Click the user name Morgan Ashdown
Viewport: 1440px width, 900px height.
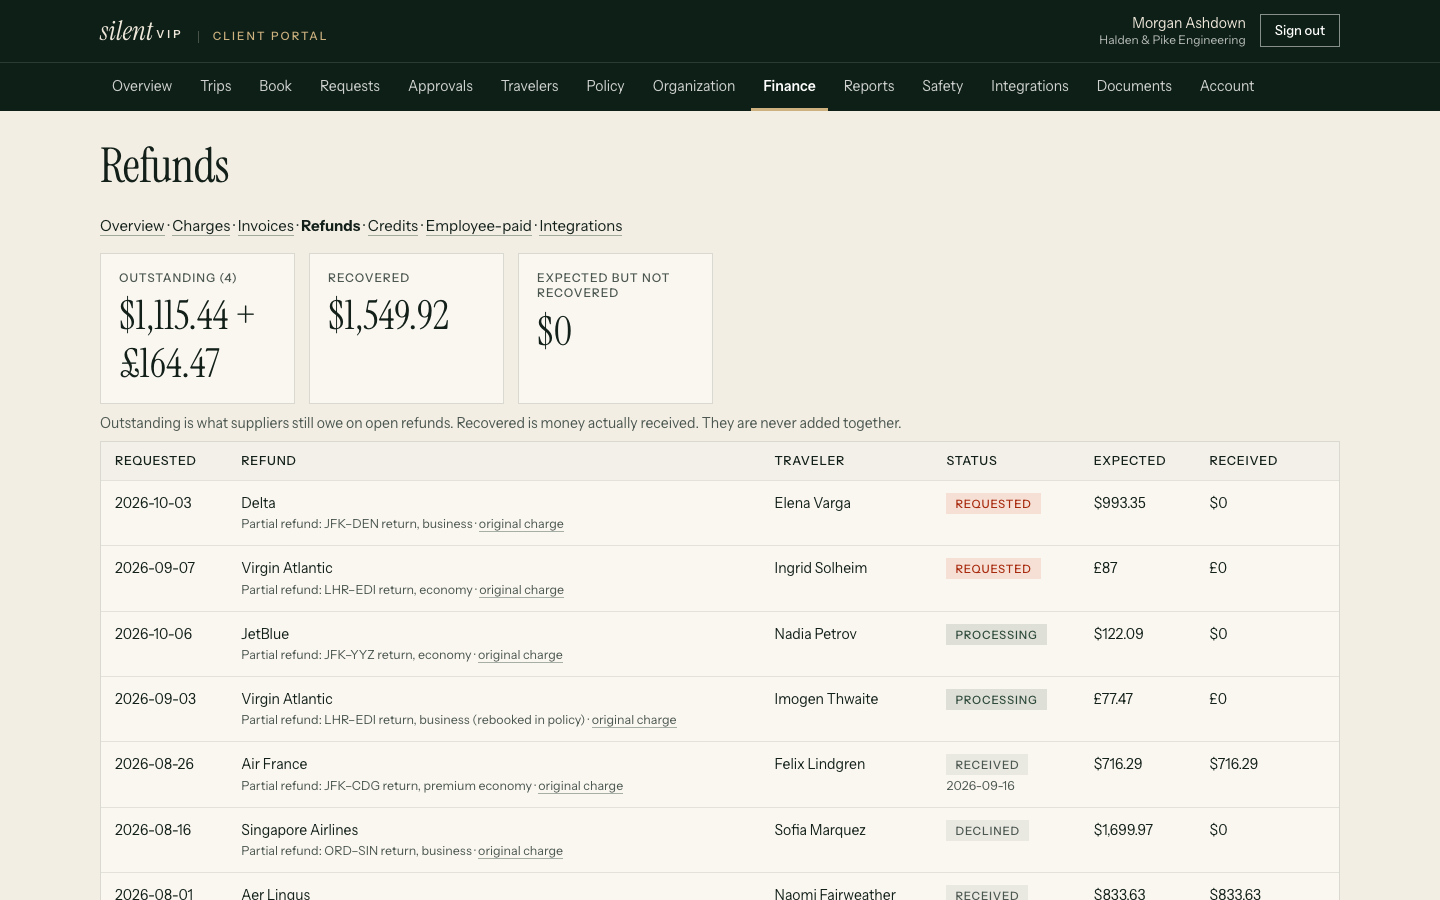click(1188, 23)
